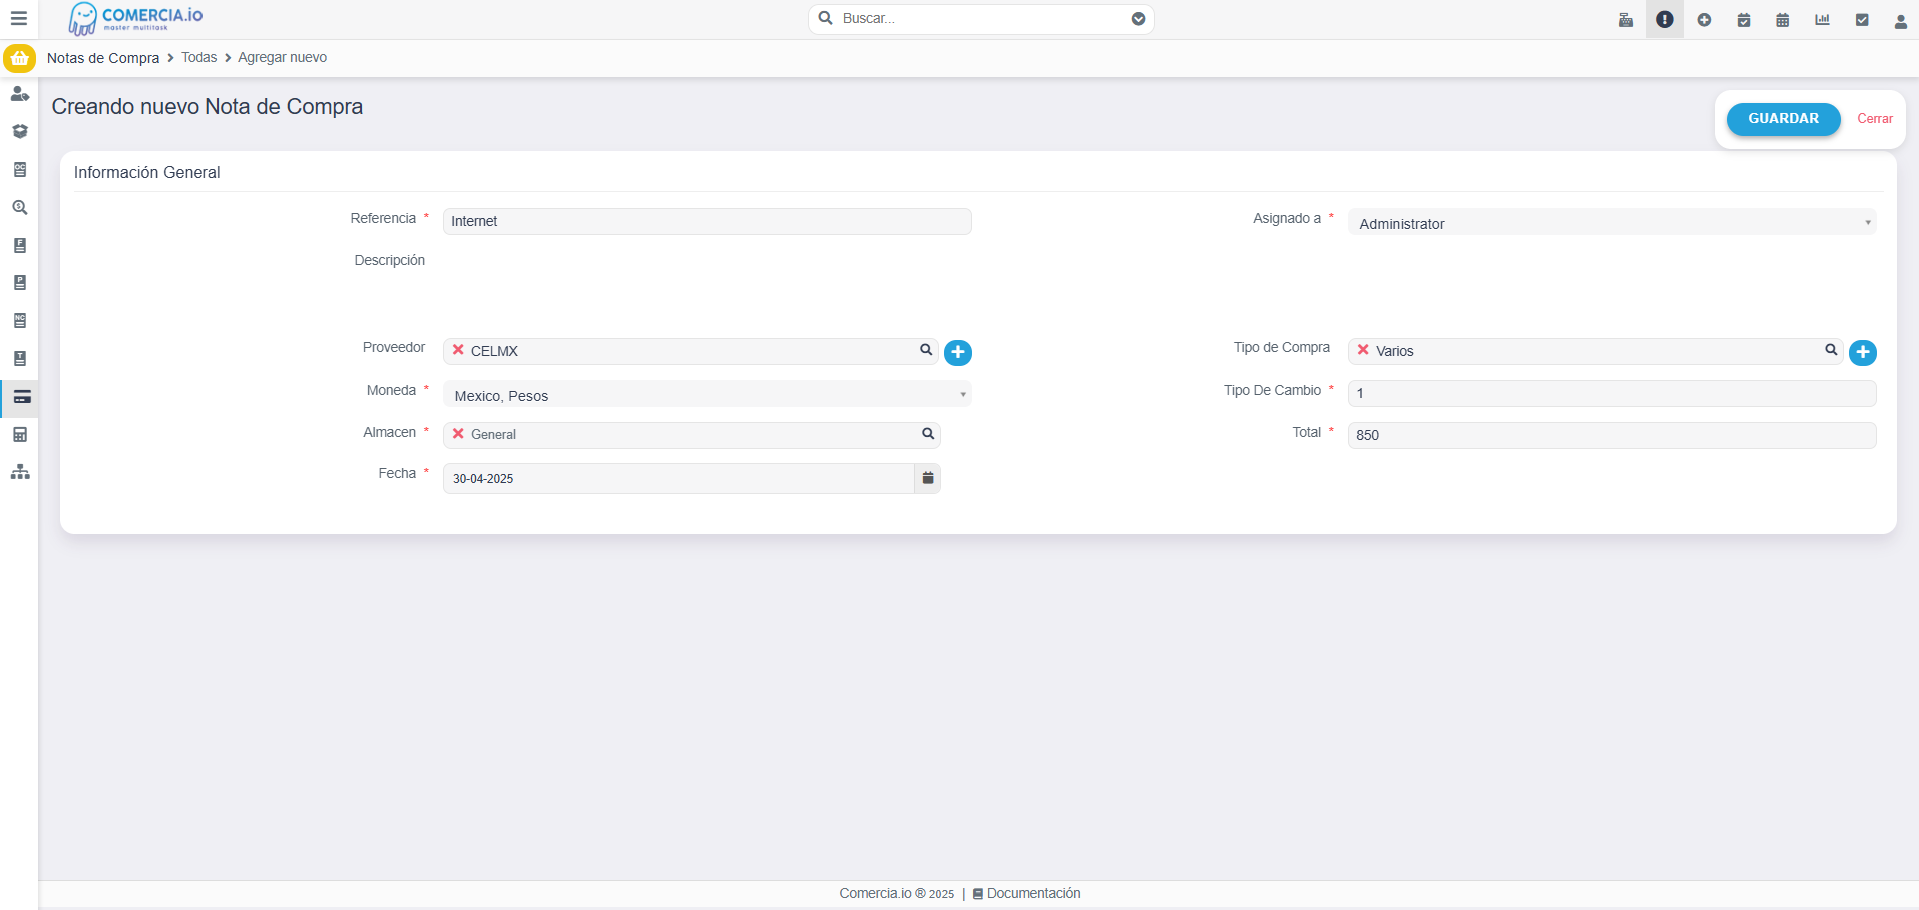Clear the Varios purchase type selection
The image size is (1919, 910).
click(x=1363, y=350)
